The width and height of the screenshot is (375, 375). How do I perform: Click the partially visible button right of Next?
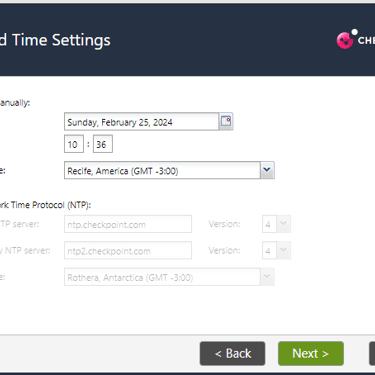click(x=372, y=353)
